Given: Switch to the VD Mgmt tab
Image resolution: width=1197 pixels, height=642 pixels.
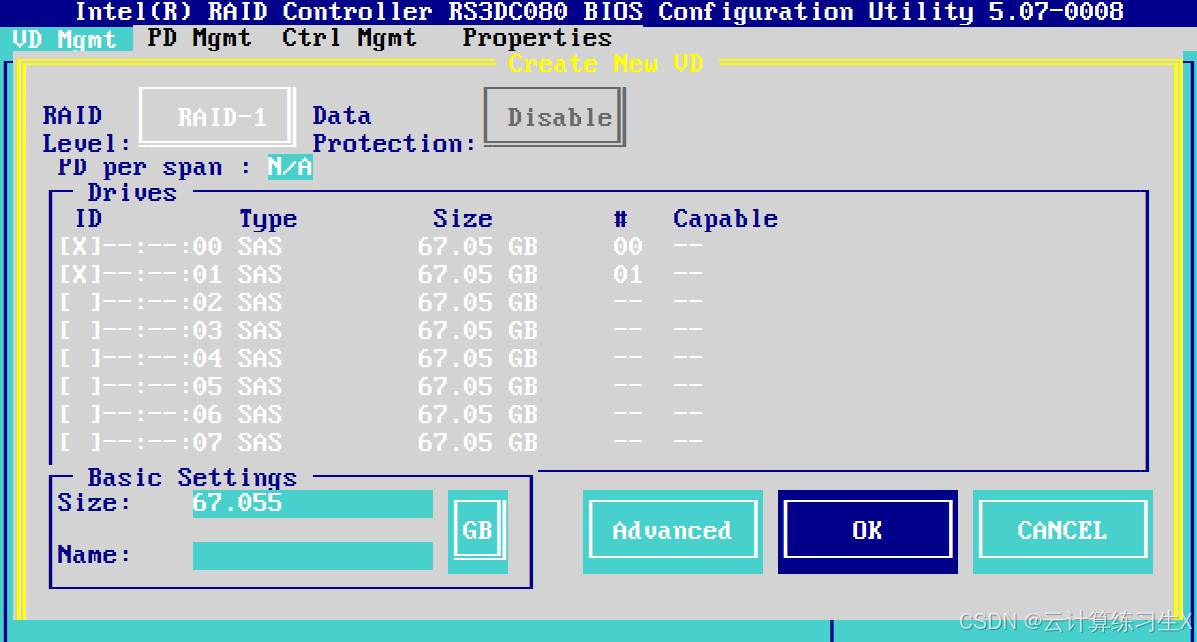Looking at the screenshot, I should click(x=64, y=39).
